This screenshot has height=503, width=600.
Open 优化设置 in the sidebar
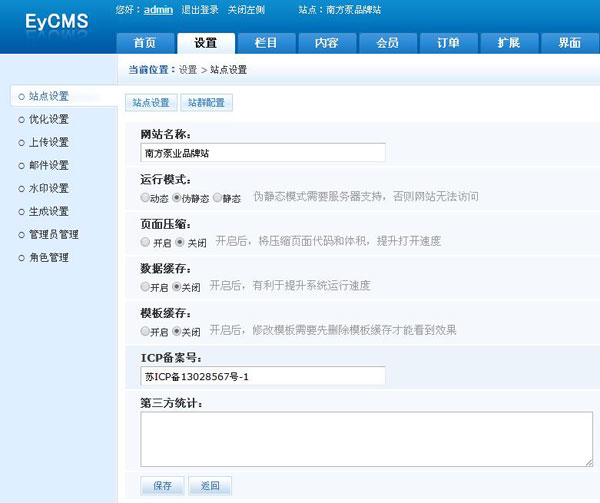click(x=49, y=119)
